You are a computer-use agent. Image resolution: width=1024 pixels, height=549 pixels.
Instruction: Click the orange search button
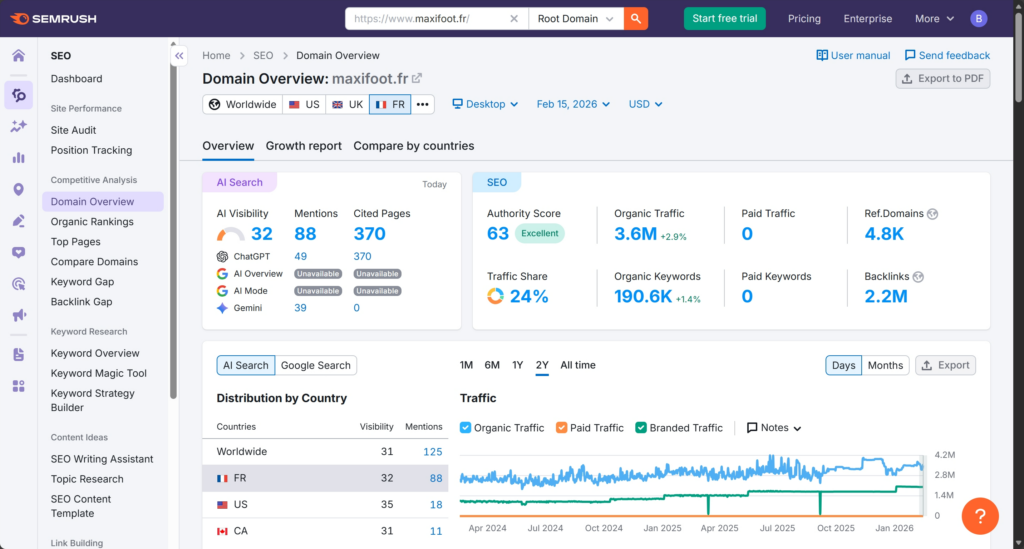pyautogui.click(x=636, y=18)
